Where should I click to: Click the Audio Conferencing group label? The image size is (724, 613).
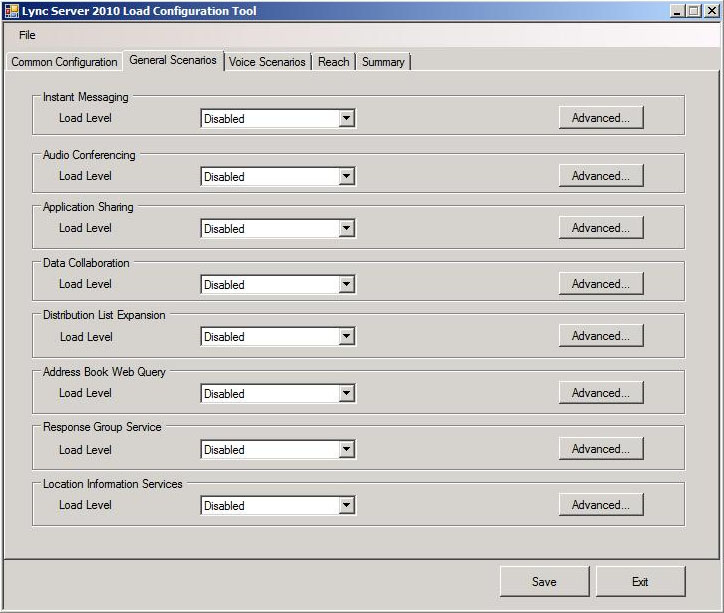click(x=89, y=155)
